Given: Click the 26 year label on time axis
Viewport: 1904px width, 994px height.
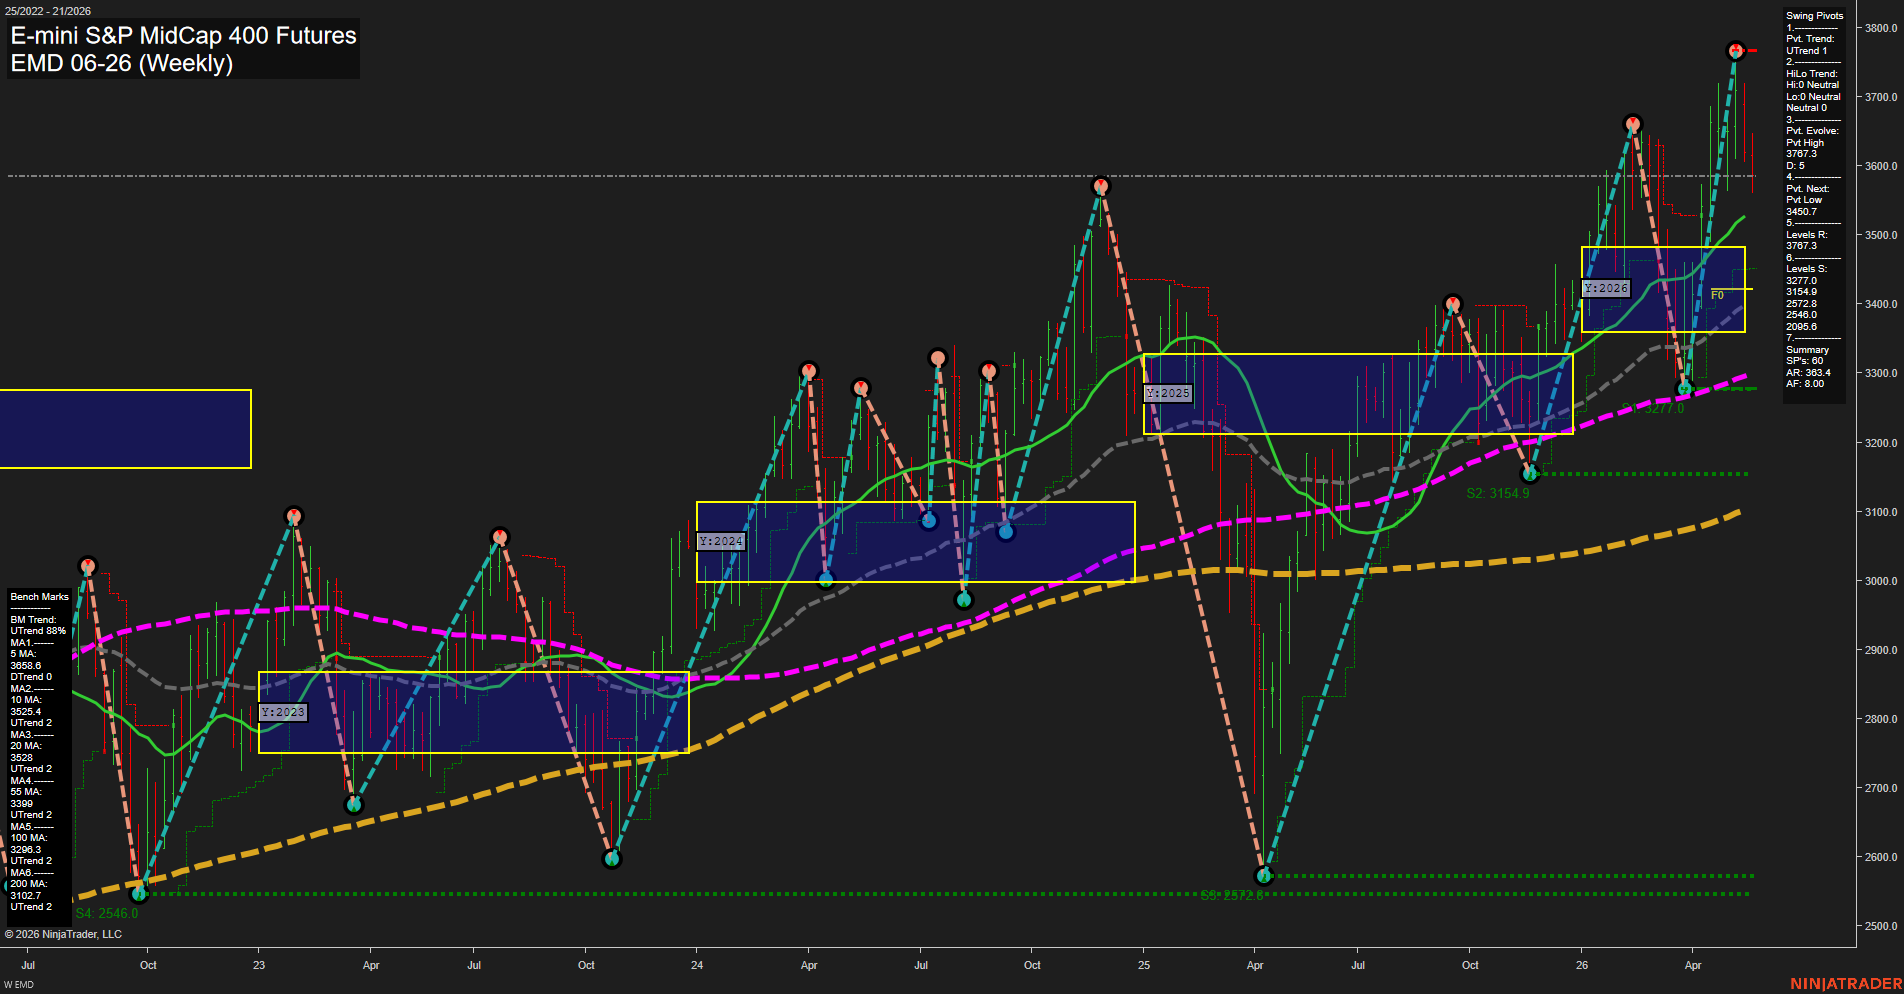Looking at the screenshot, I should [x=1582, y=965].
